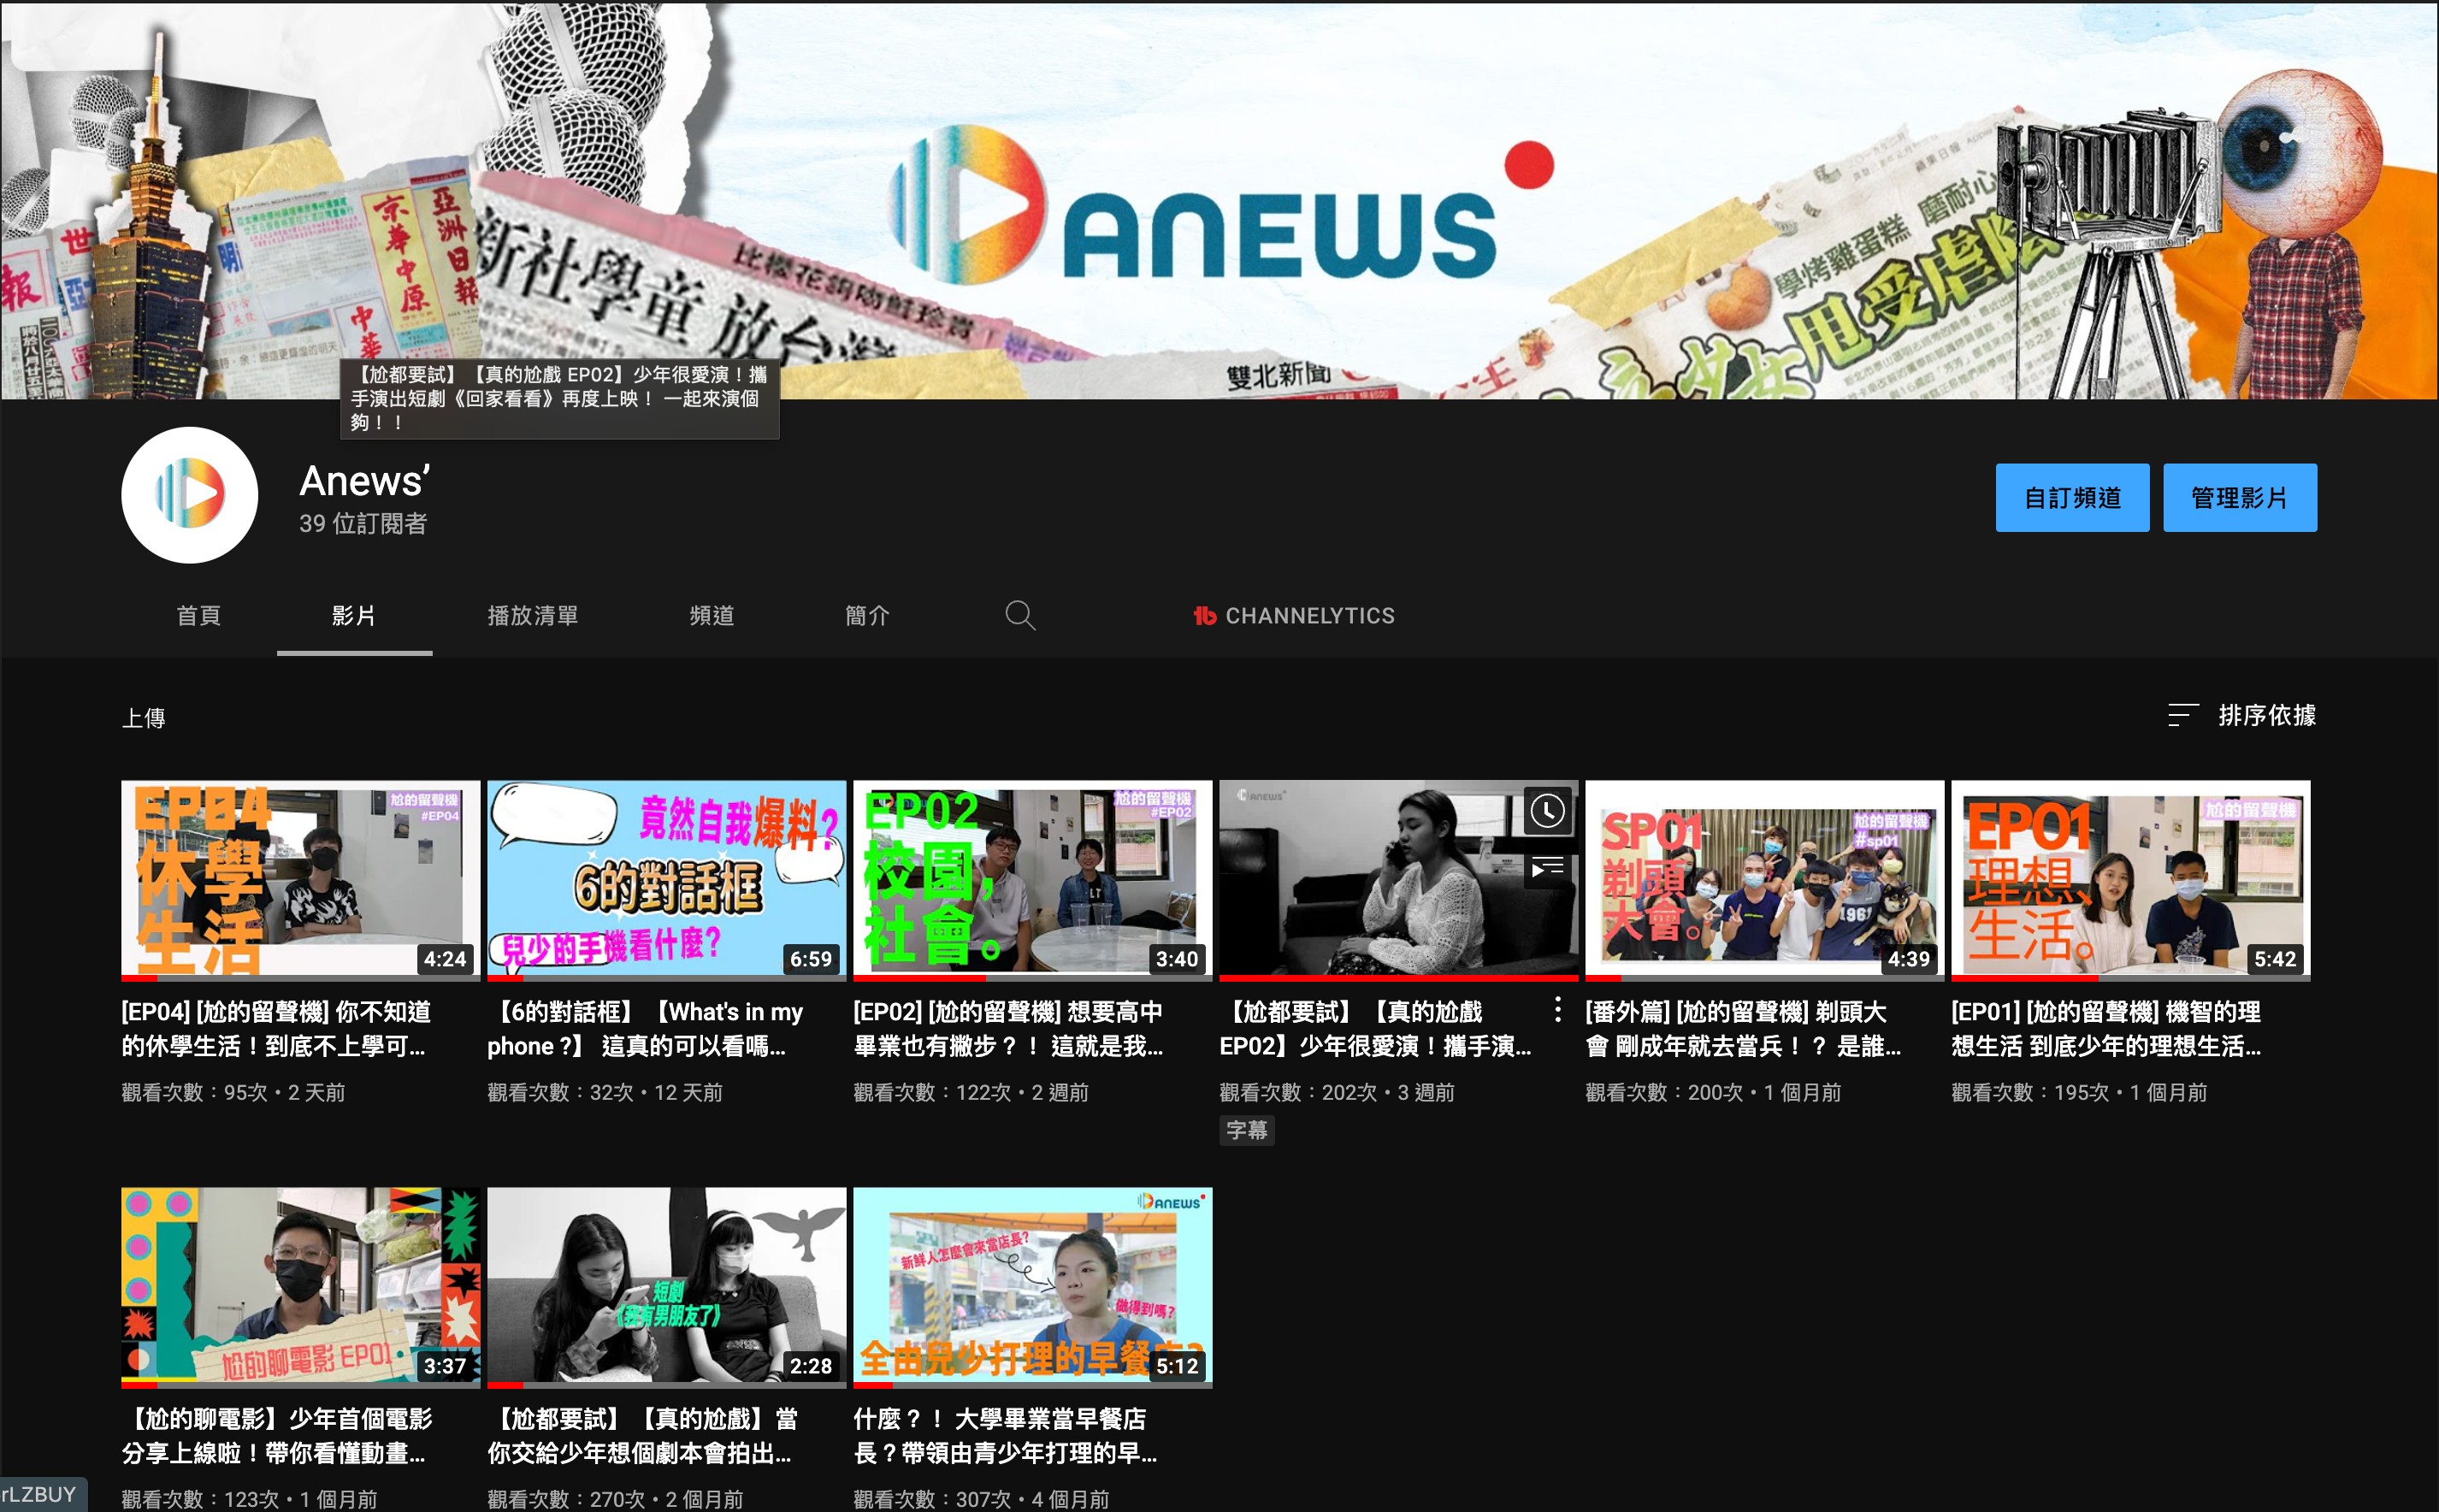Open the 播放清單 tab

(x=532, y=616)
